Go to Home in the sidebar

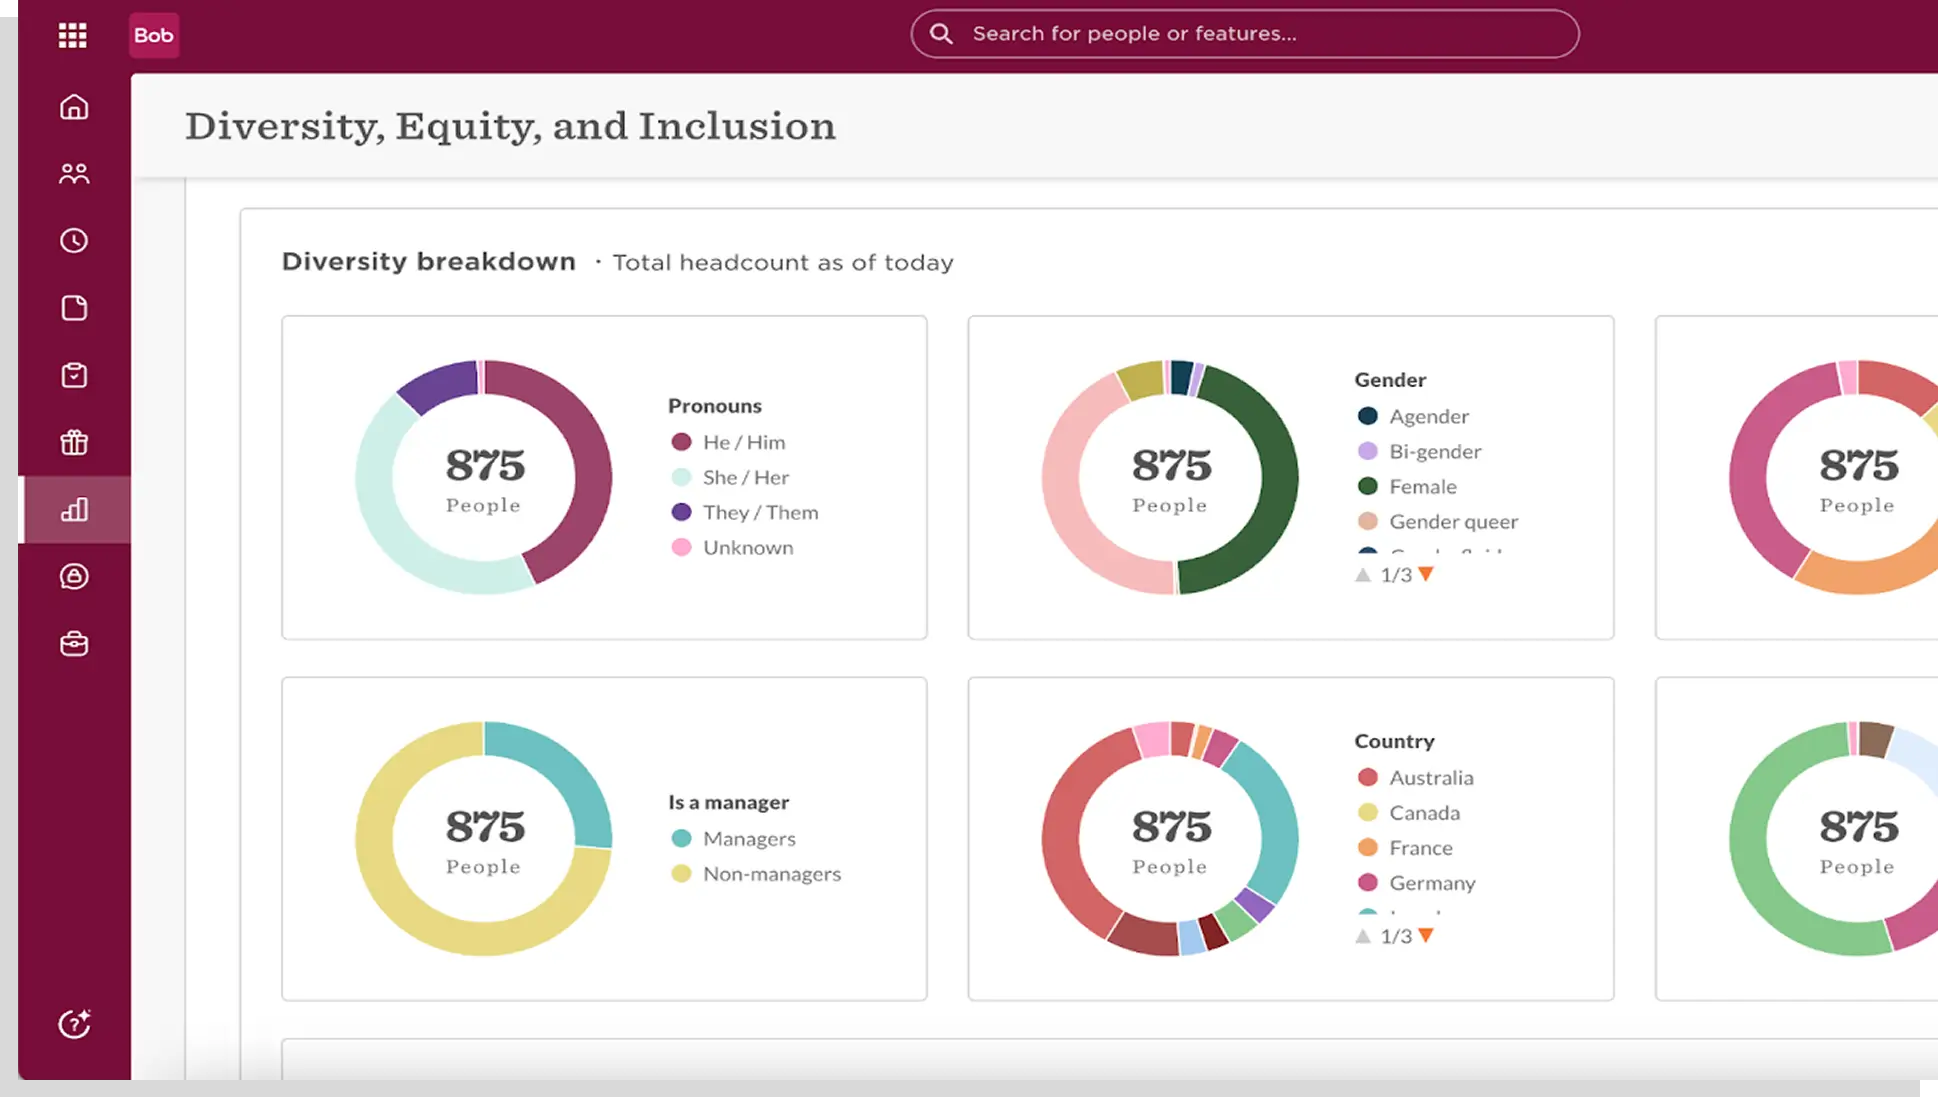(x=74, y=107)
